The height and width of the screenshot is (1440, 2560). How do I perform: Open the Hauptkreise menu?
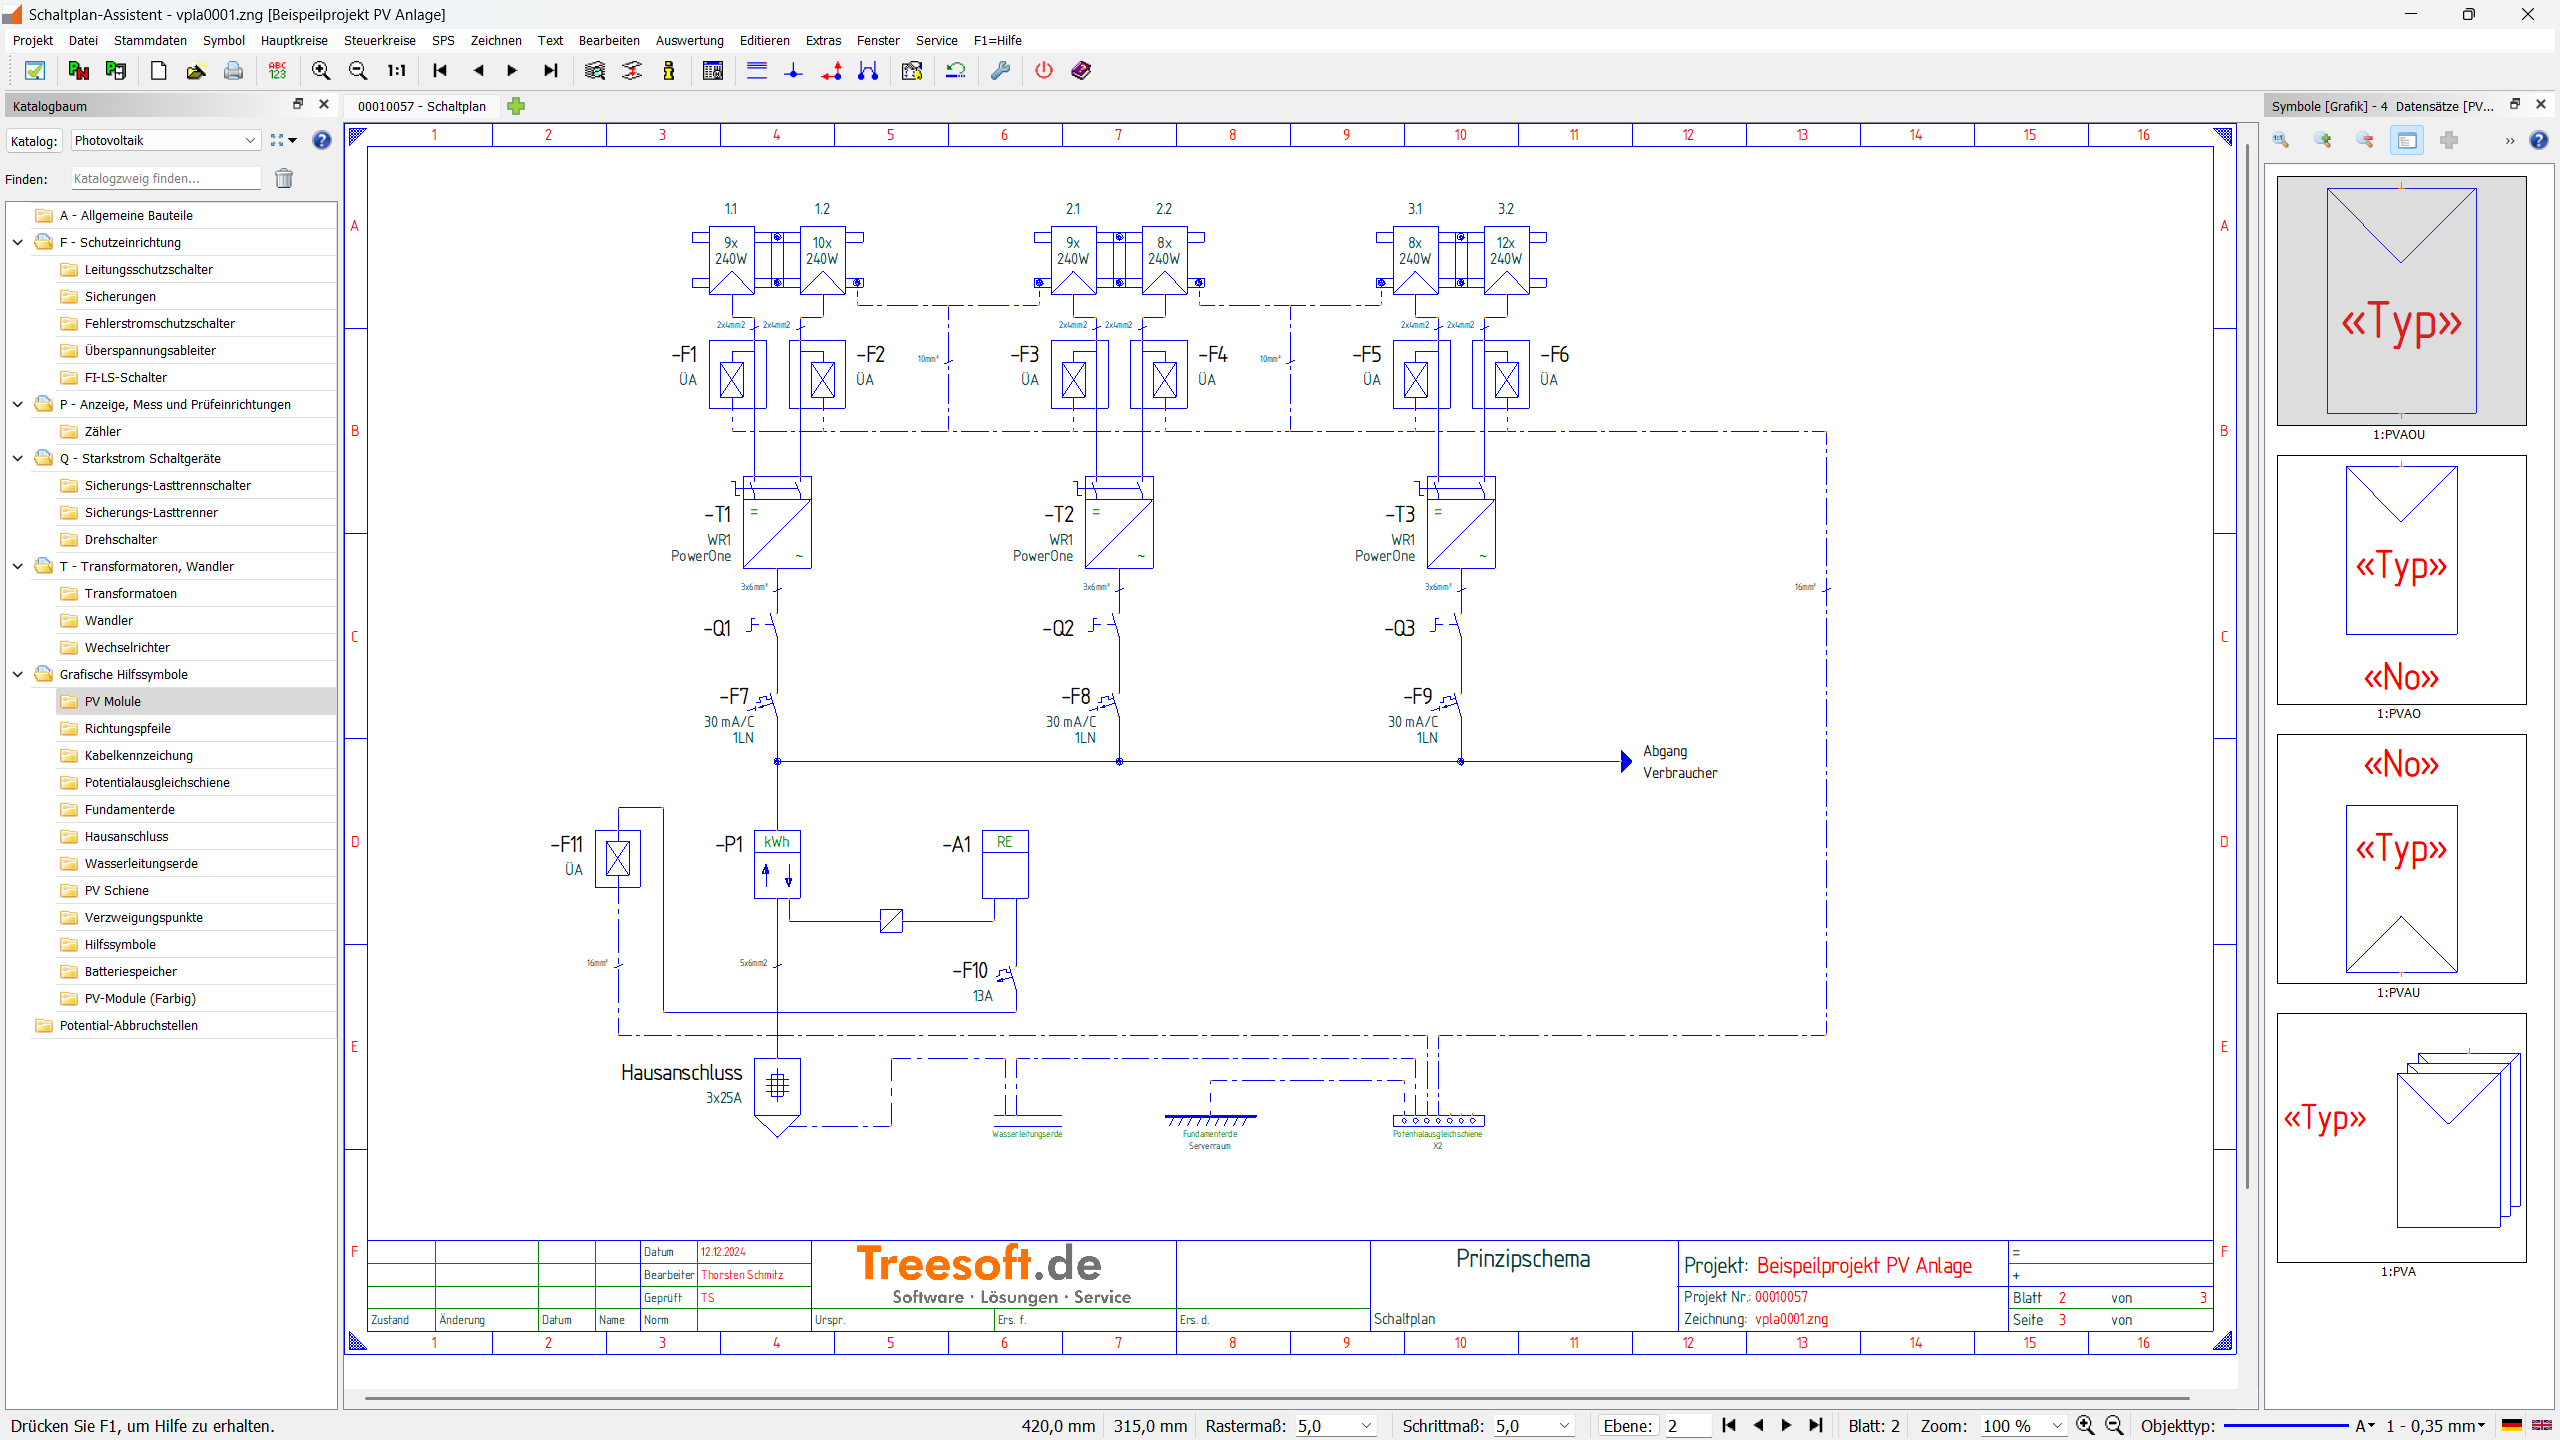point(294,41)
